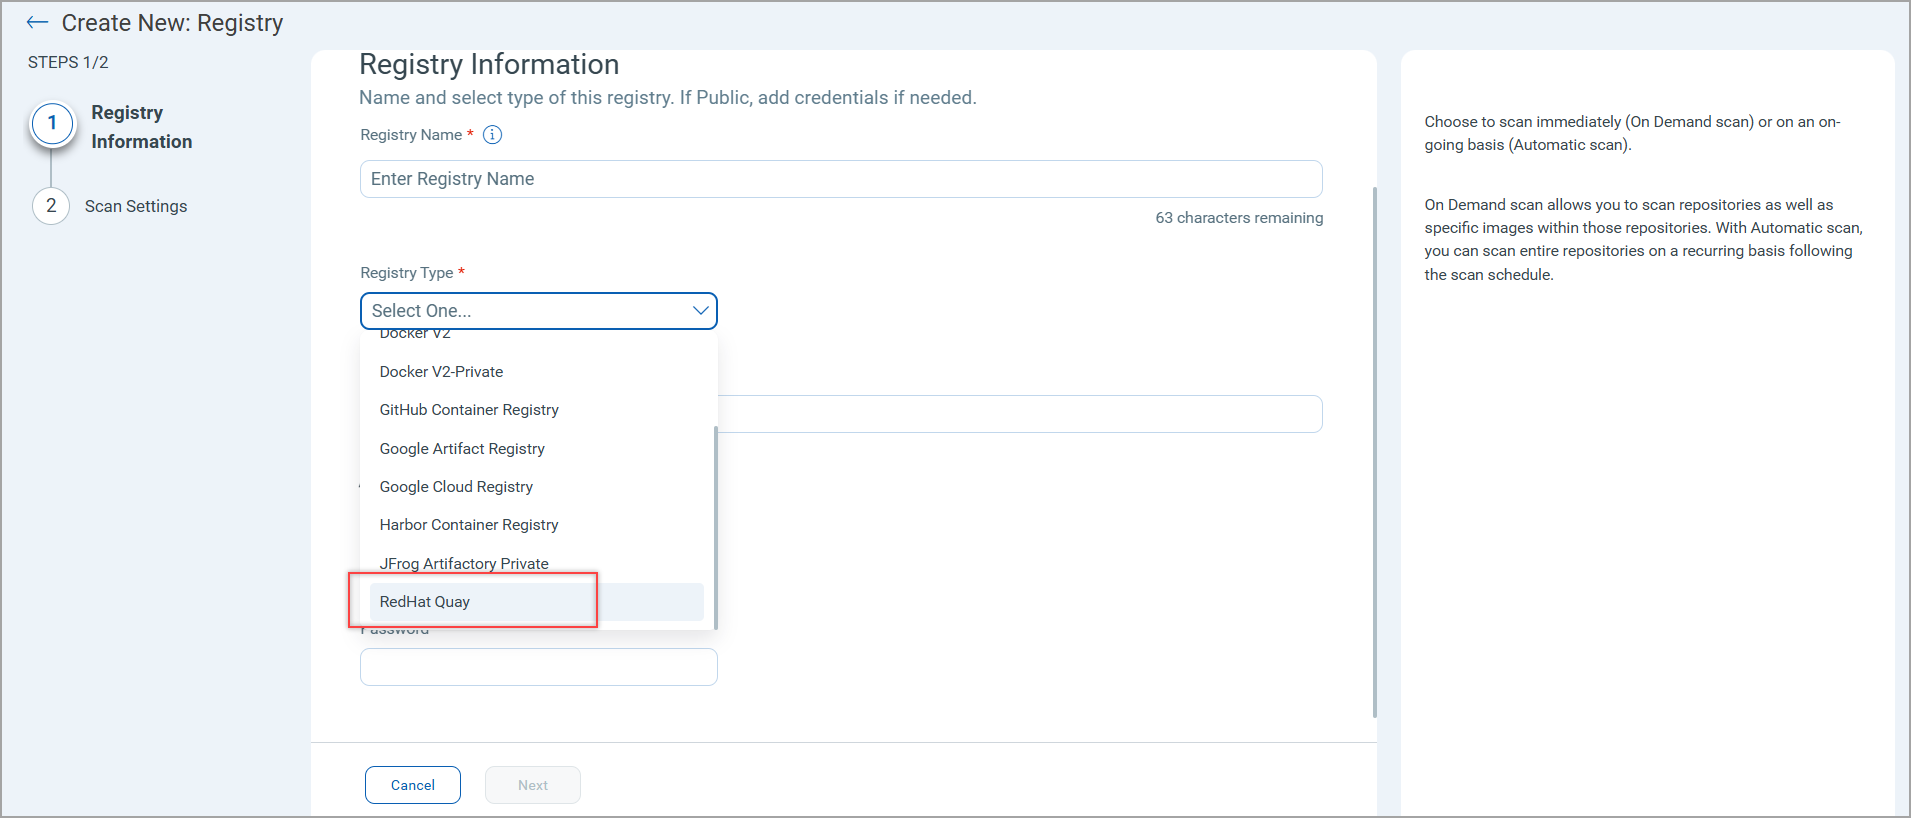
Task: Click the form panel scrollbar
Action: click(x=1375, y=450)
